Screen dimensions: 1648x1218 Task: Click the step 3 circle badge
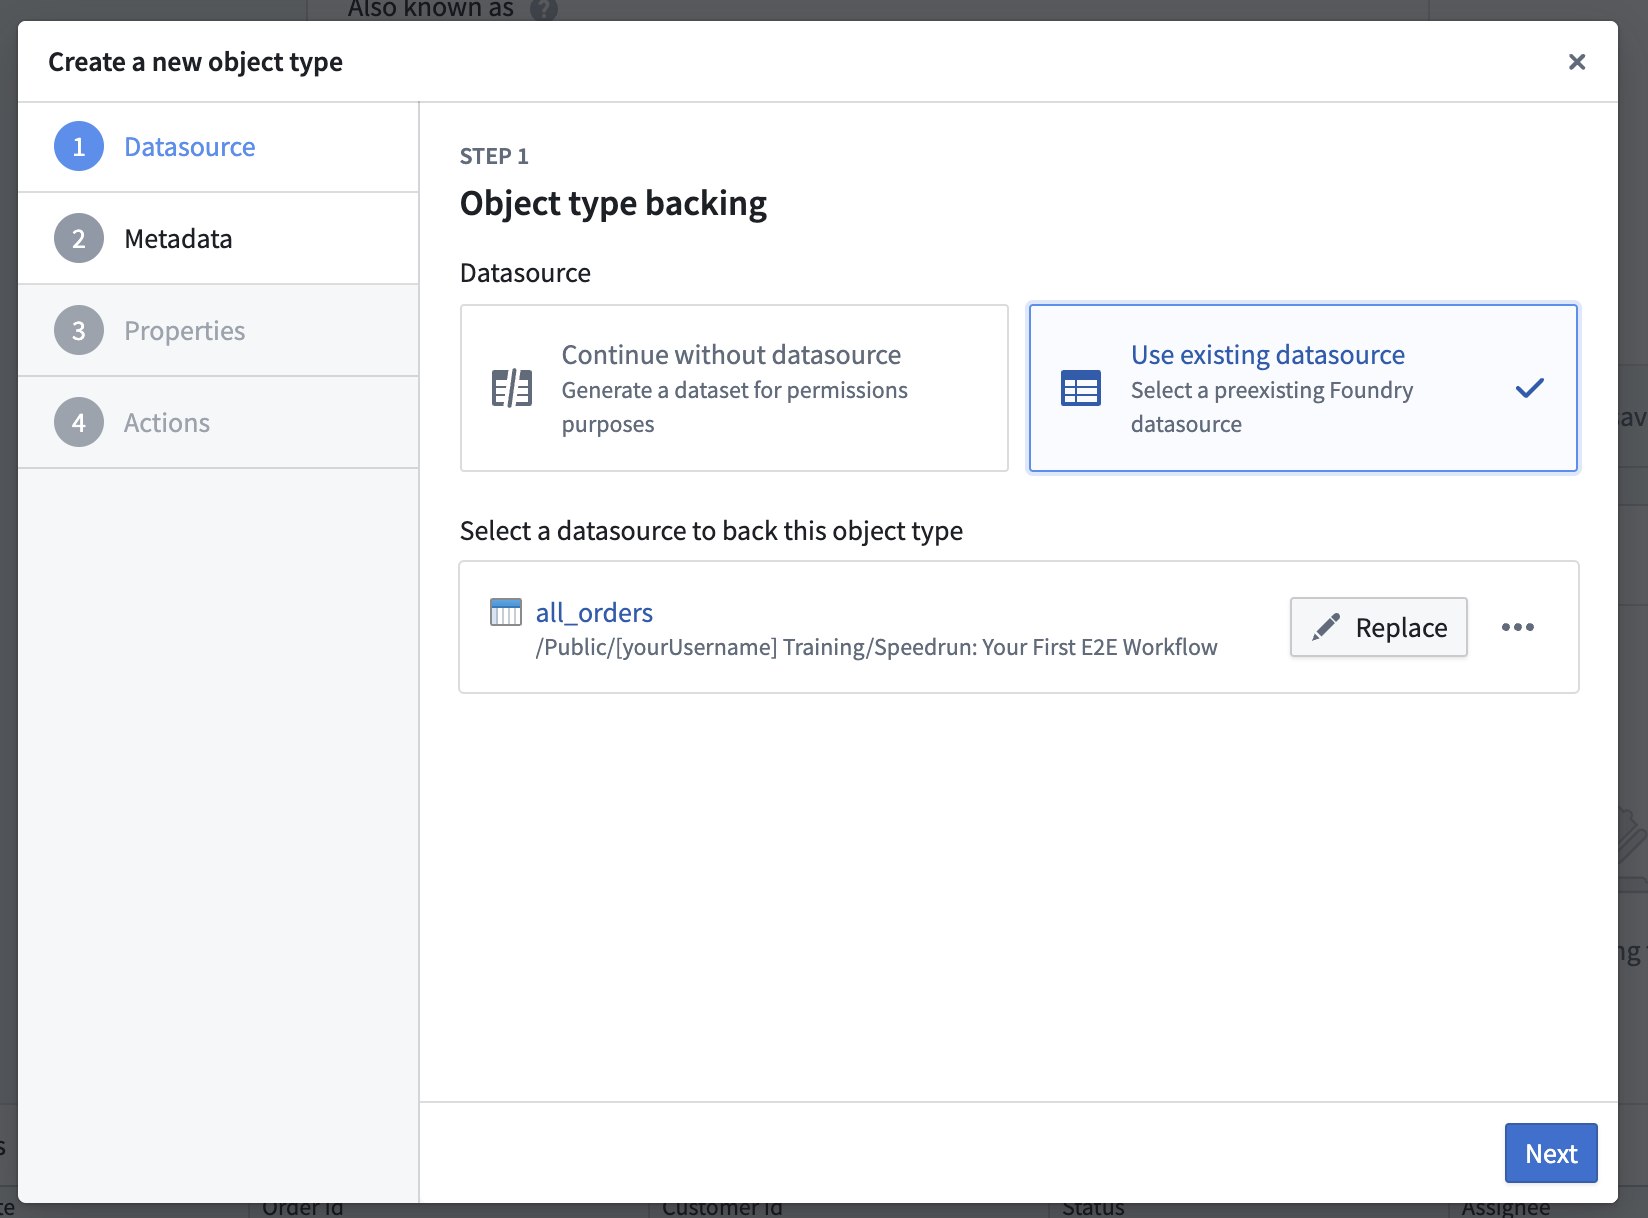[x=79, y=331]
